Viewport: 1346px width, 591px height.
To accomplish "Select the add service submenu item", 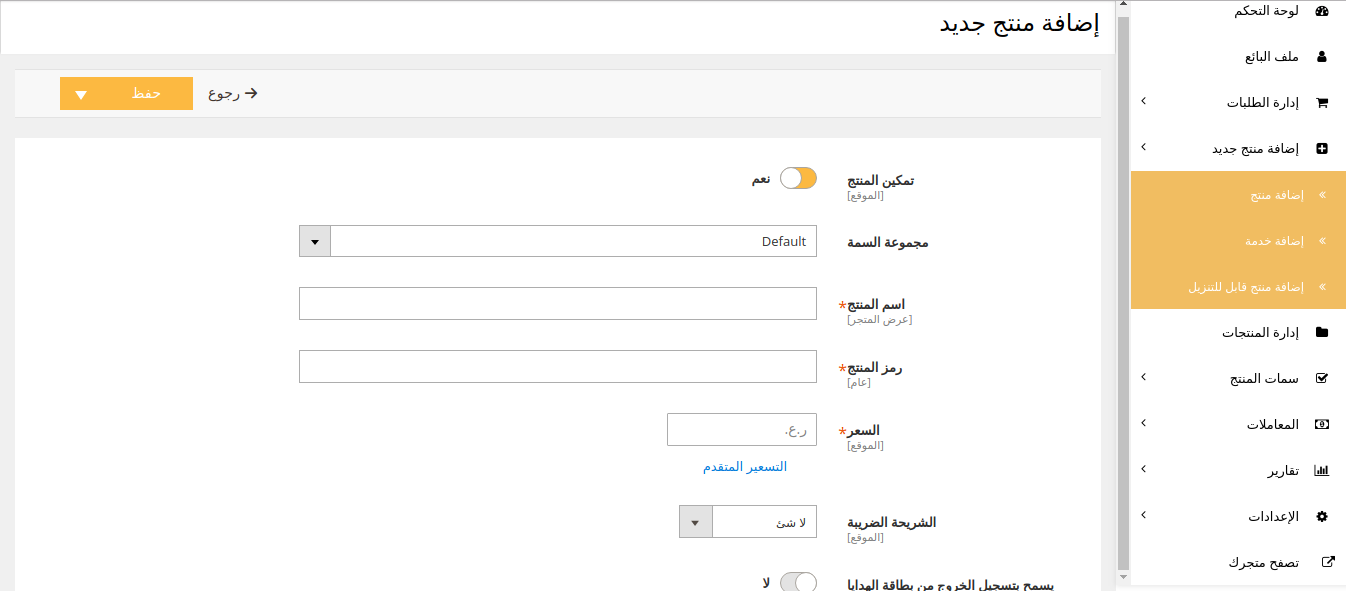I will click(1273, 241).
